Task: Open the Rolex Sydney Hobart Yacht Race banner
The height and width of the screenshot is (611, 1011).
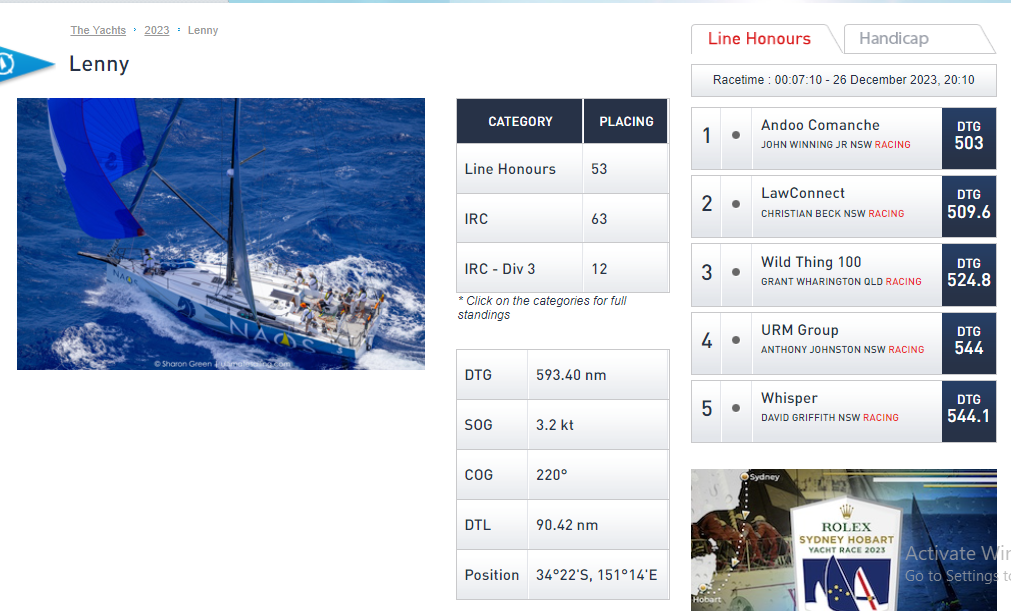Action: pos(844,540)
